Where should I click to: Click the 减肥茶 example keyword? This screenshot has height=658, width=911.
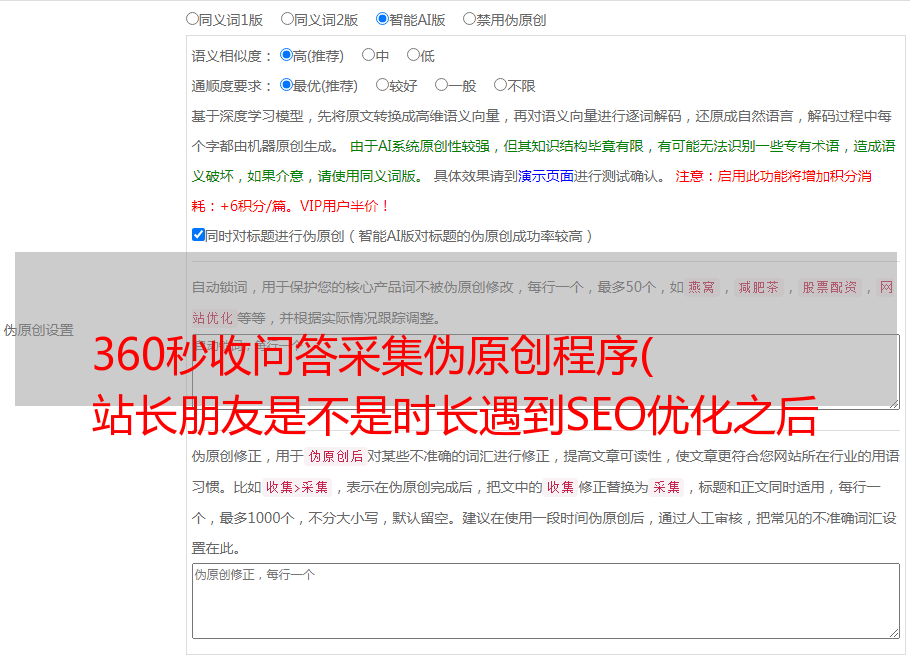click(x=759, y=287)
